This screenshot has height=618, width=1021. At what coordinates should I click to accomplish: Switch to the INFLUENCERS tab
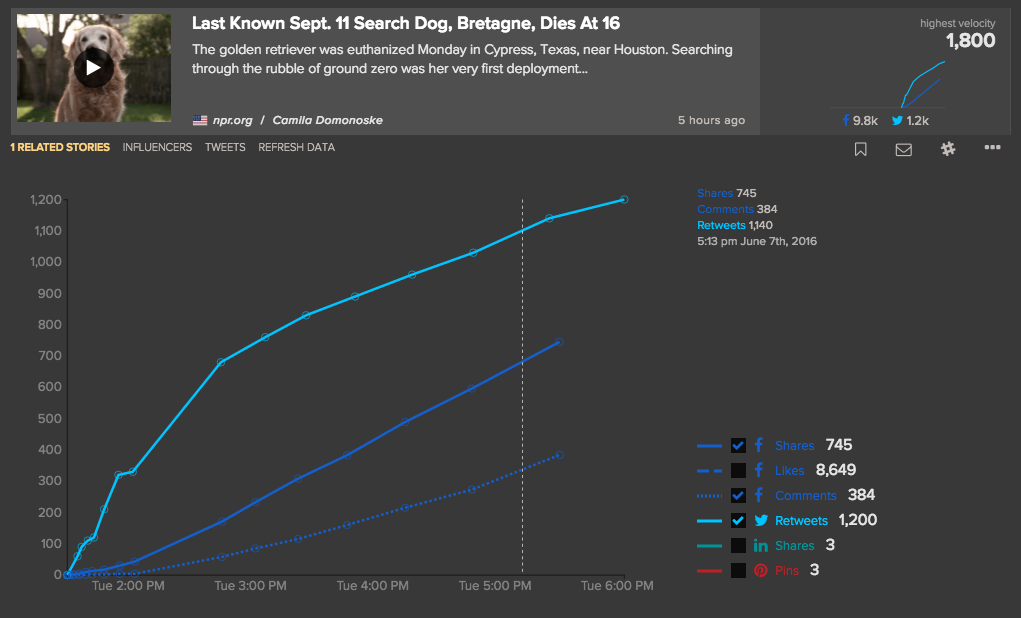(157, 146)
